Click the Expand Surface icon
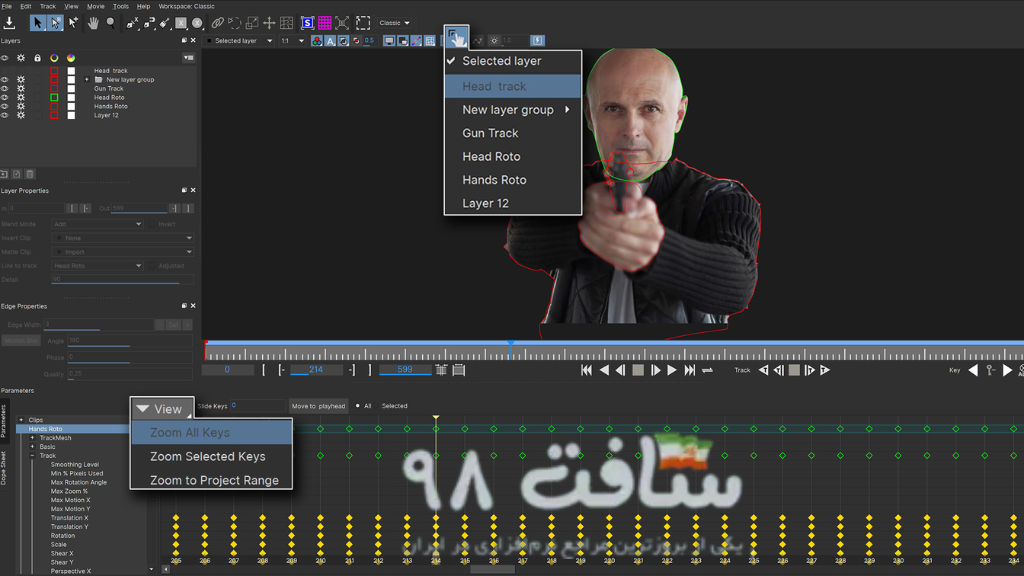 342,23
